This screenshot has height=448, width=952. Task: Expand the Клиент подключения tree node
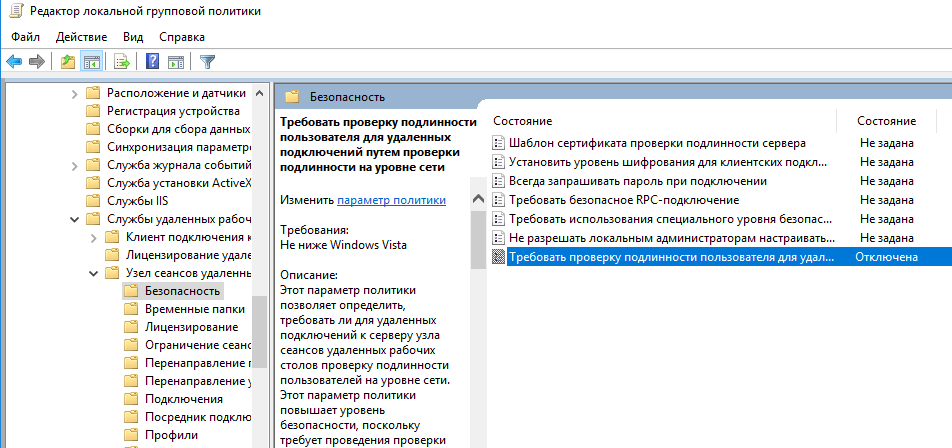click(93, 237)
